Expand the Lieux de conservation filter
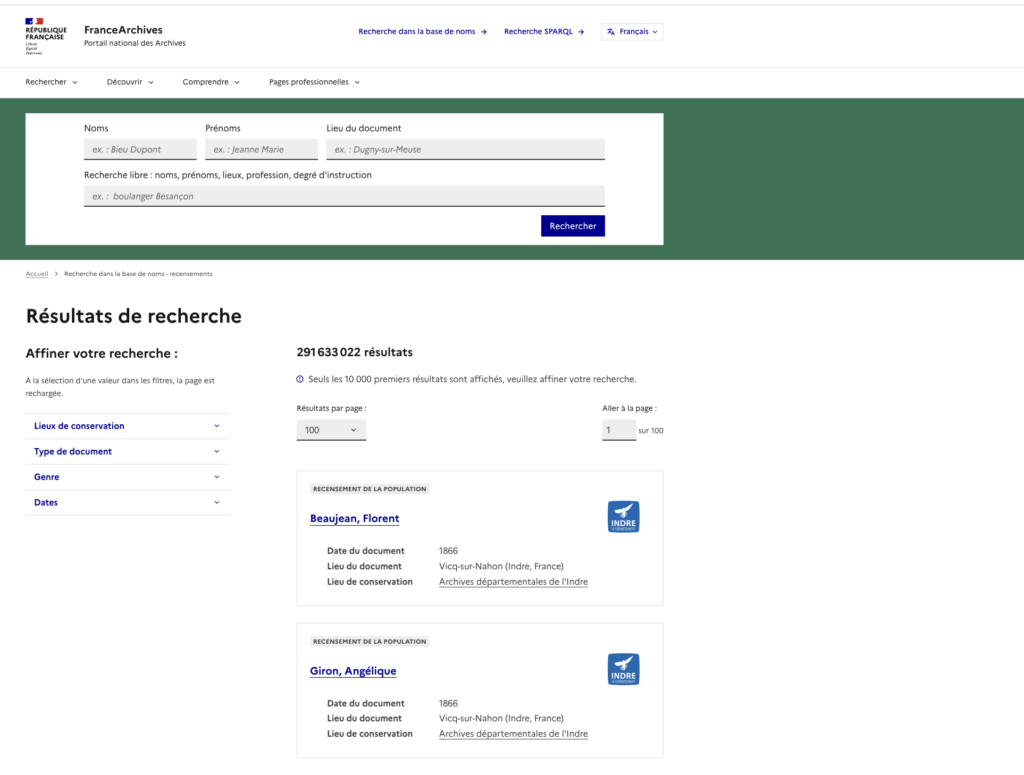The height and width of the screenshot is (775, 1024). pyautogui.click(x=127, y=426)
